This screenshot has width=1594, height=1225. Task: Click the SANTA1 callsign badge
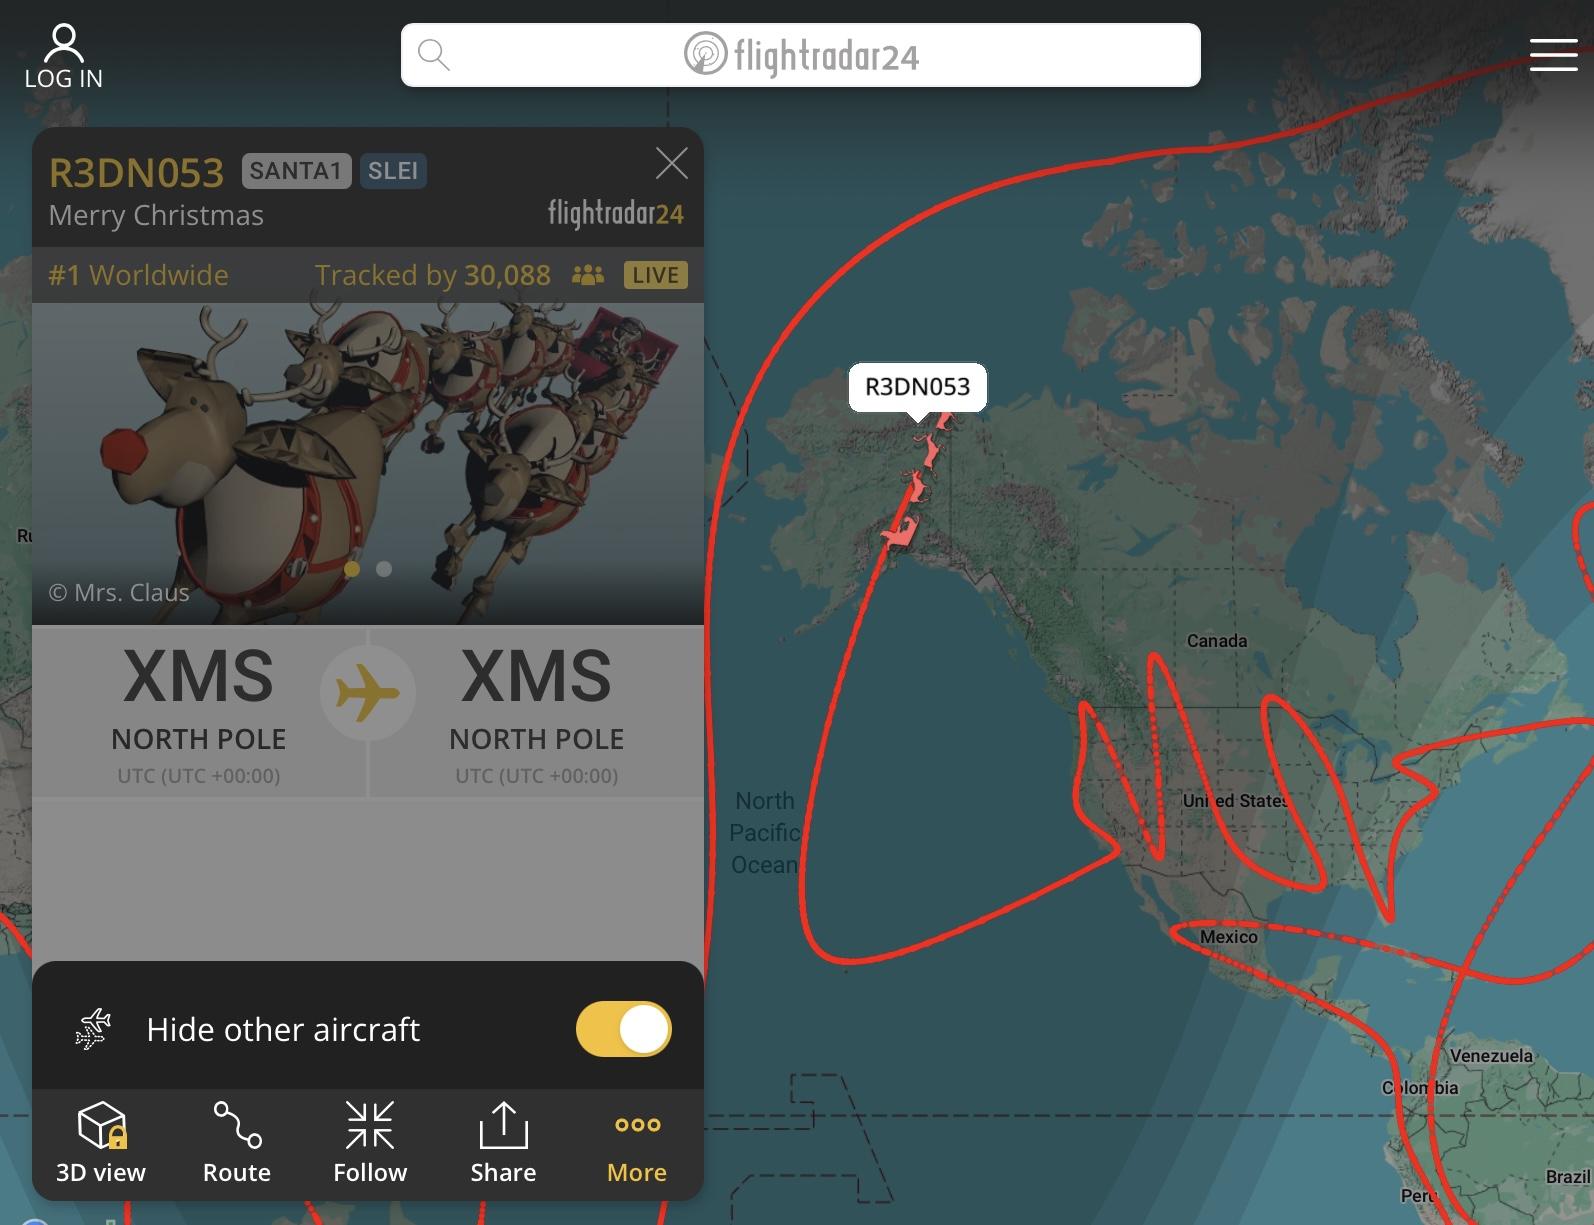[296, 171]
